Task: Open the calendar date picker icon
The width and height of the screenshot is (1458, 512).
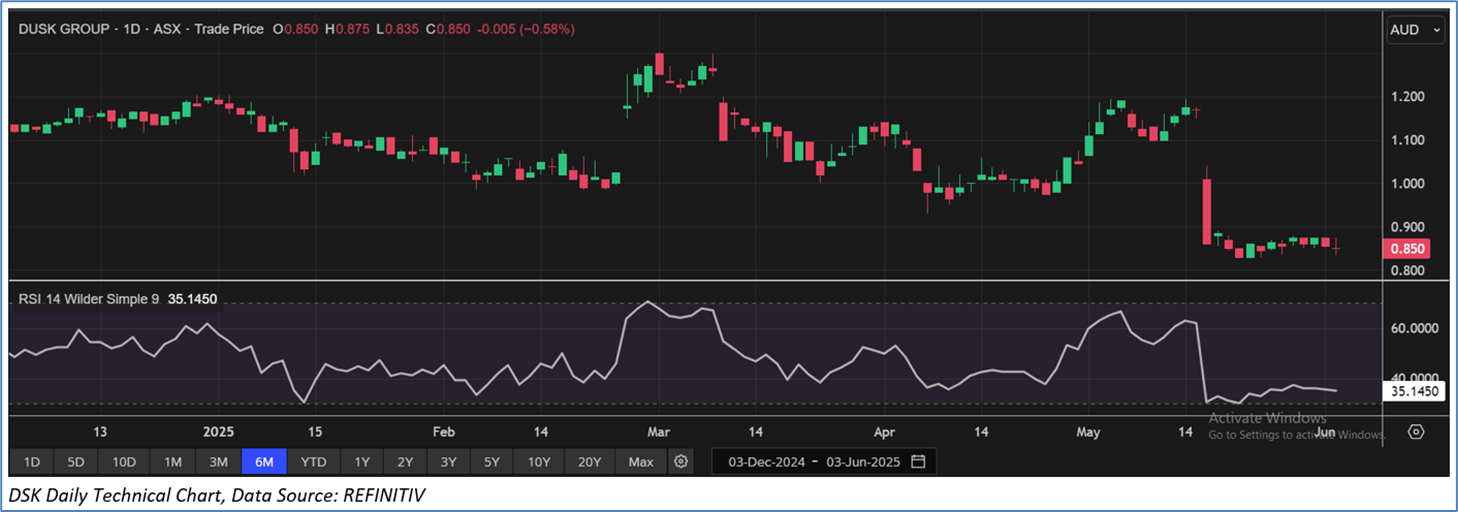Action: pyautogui.click(x=918, y=462)
